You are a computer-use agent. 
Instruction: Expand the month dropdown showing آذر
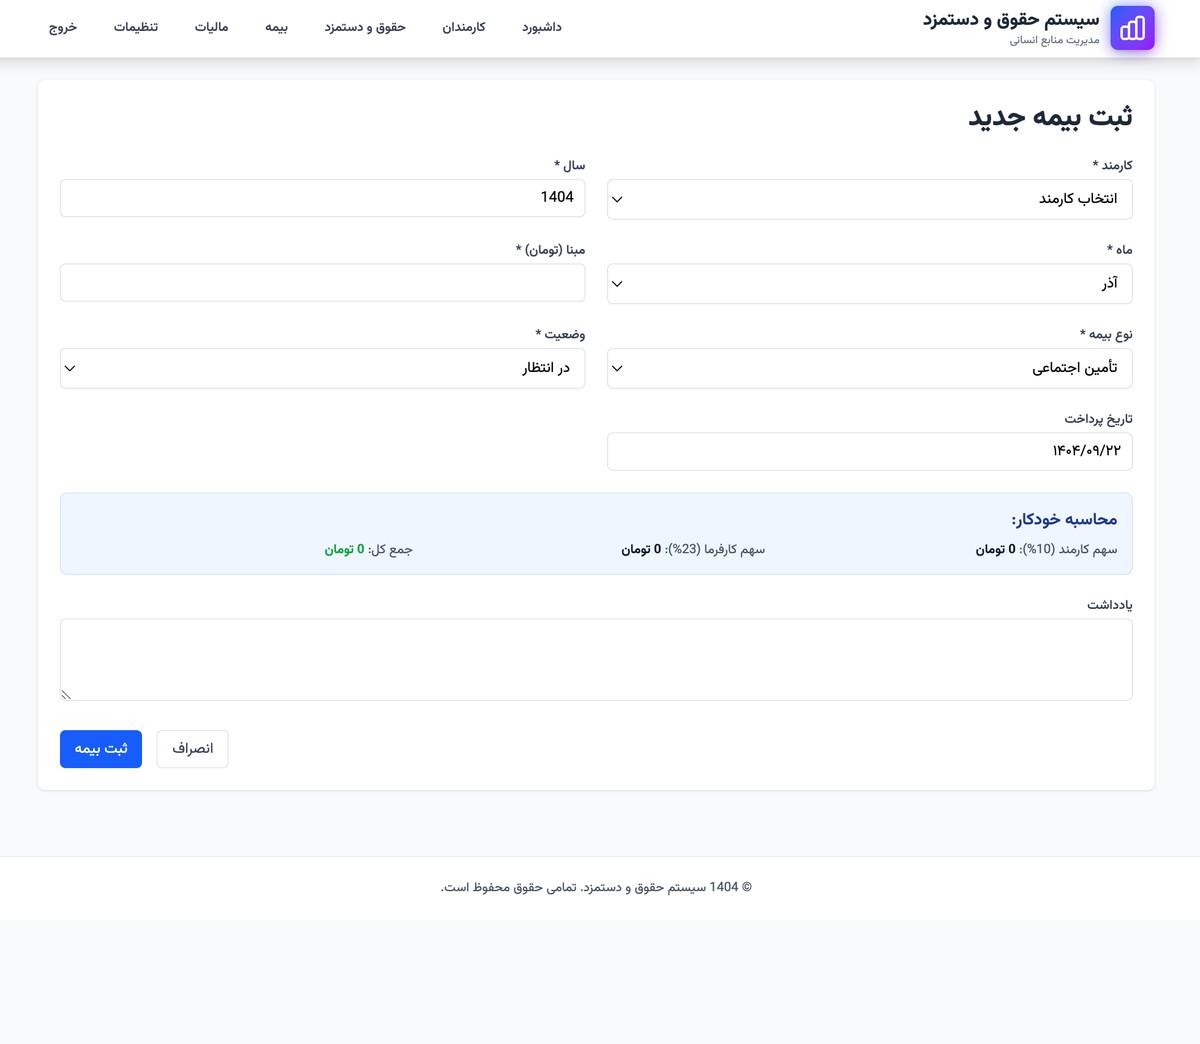[869, 283]
